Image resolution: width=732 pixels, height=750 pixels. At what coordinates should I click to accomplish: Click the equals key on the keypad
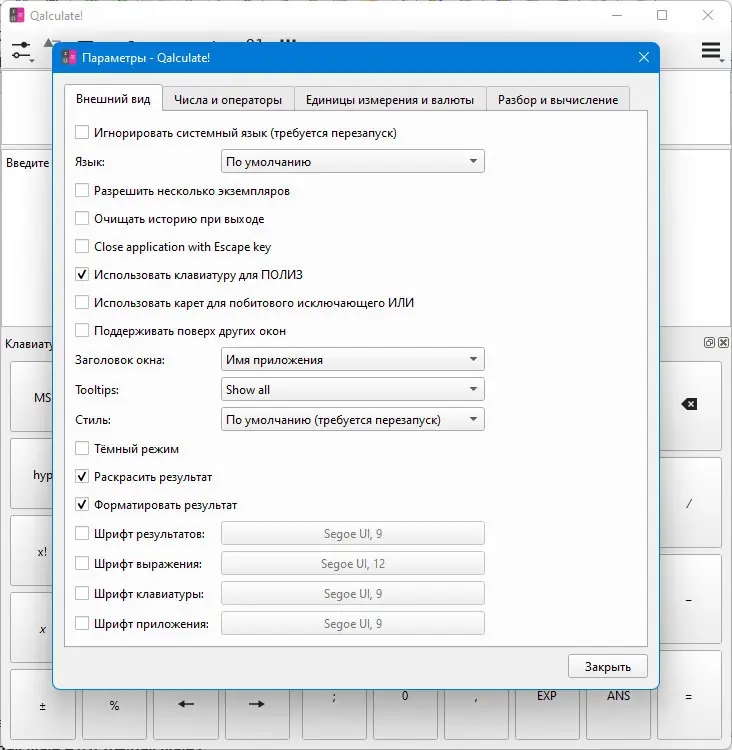pos(688,697)
